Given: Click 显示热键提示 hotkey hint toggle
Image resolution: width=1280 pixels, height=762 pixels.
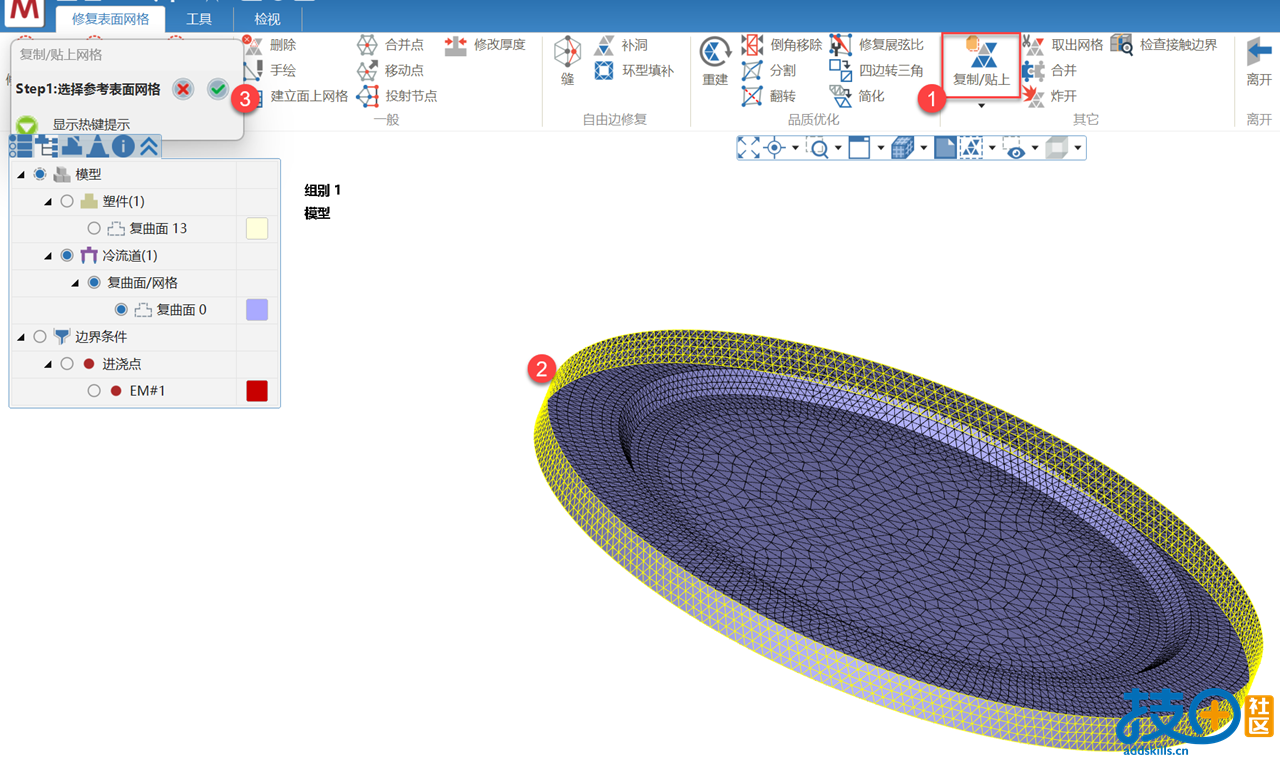Looking at the screenshot, I should pyautogui.click(x=27, y=125).
